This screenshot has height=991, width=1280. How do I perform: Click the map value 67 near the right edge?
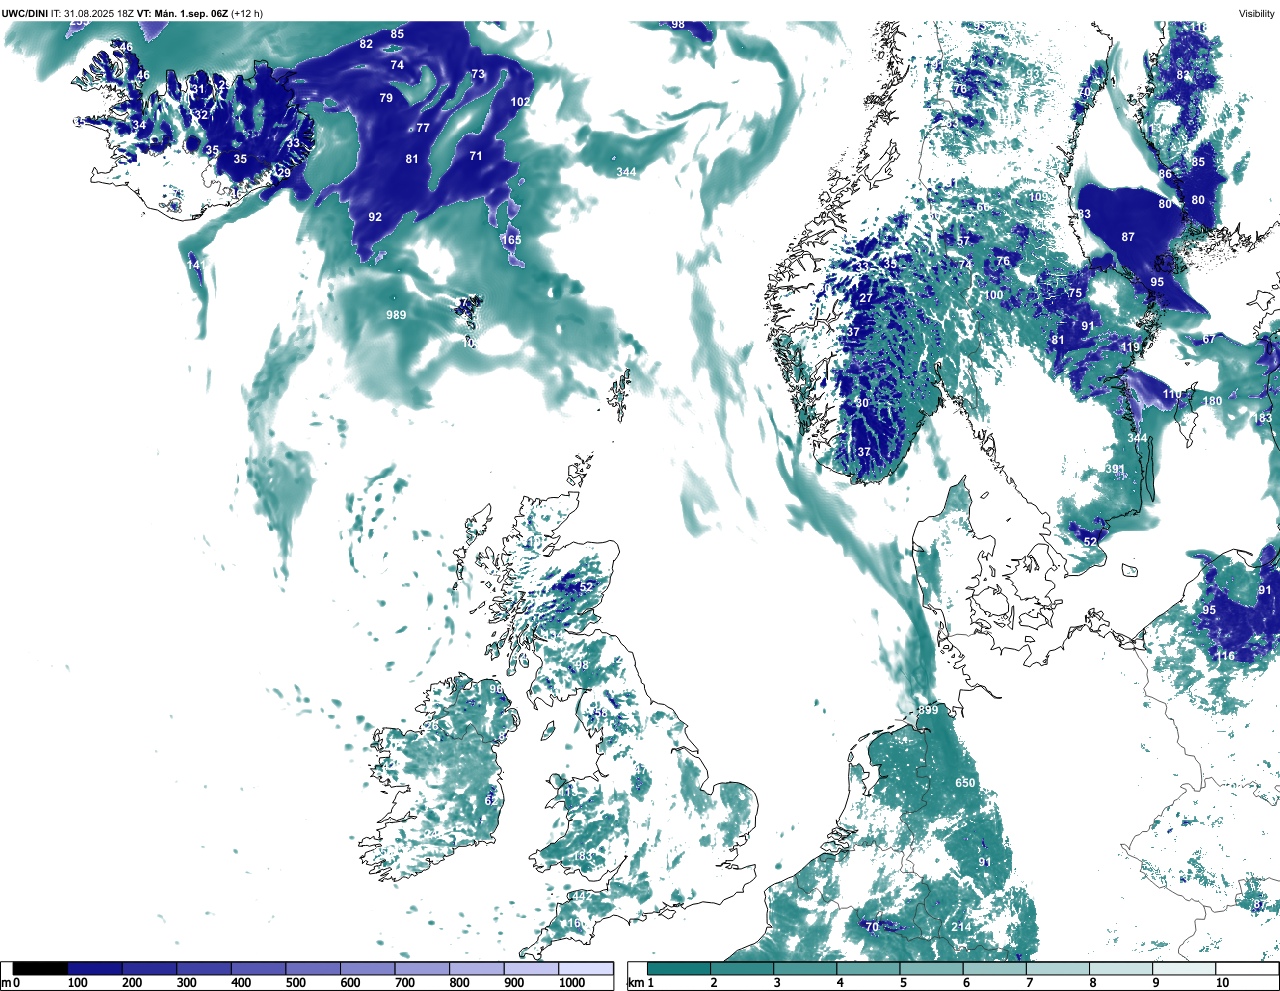click(1209, 339)
